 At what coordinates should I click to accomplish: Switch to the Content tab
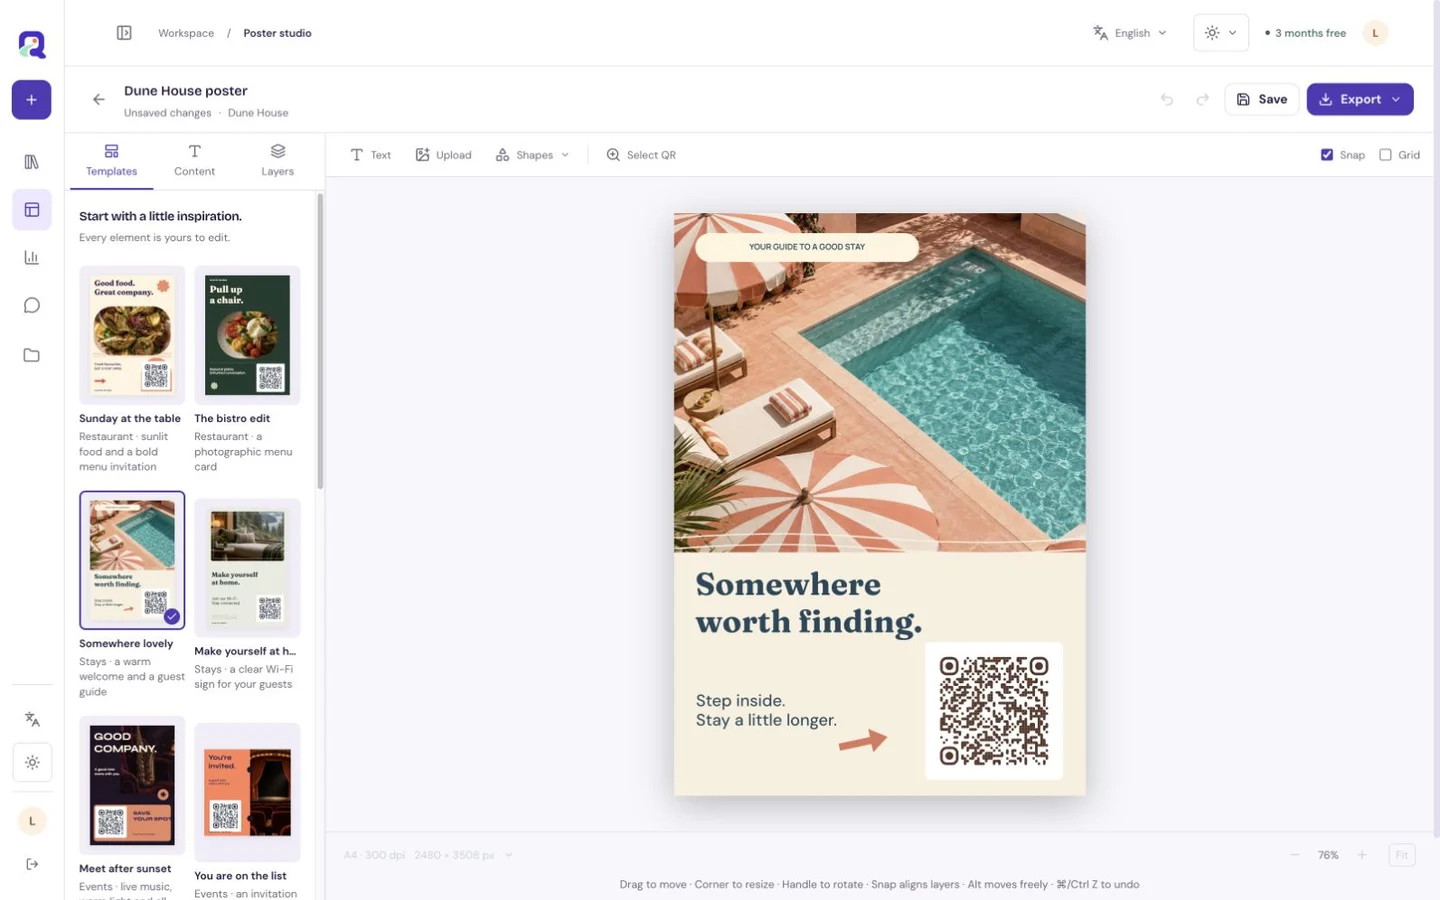[x=194, y=160]
